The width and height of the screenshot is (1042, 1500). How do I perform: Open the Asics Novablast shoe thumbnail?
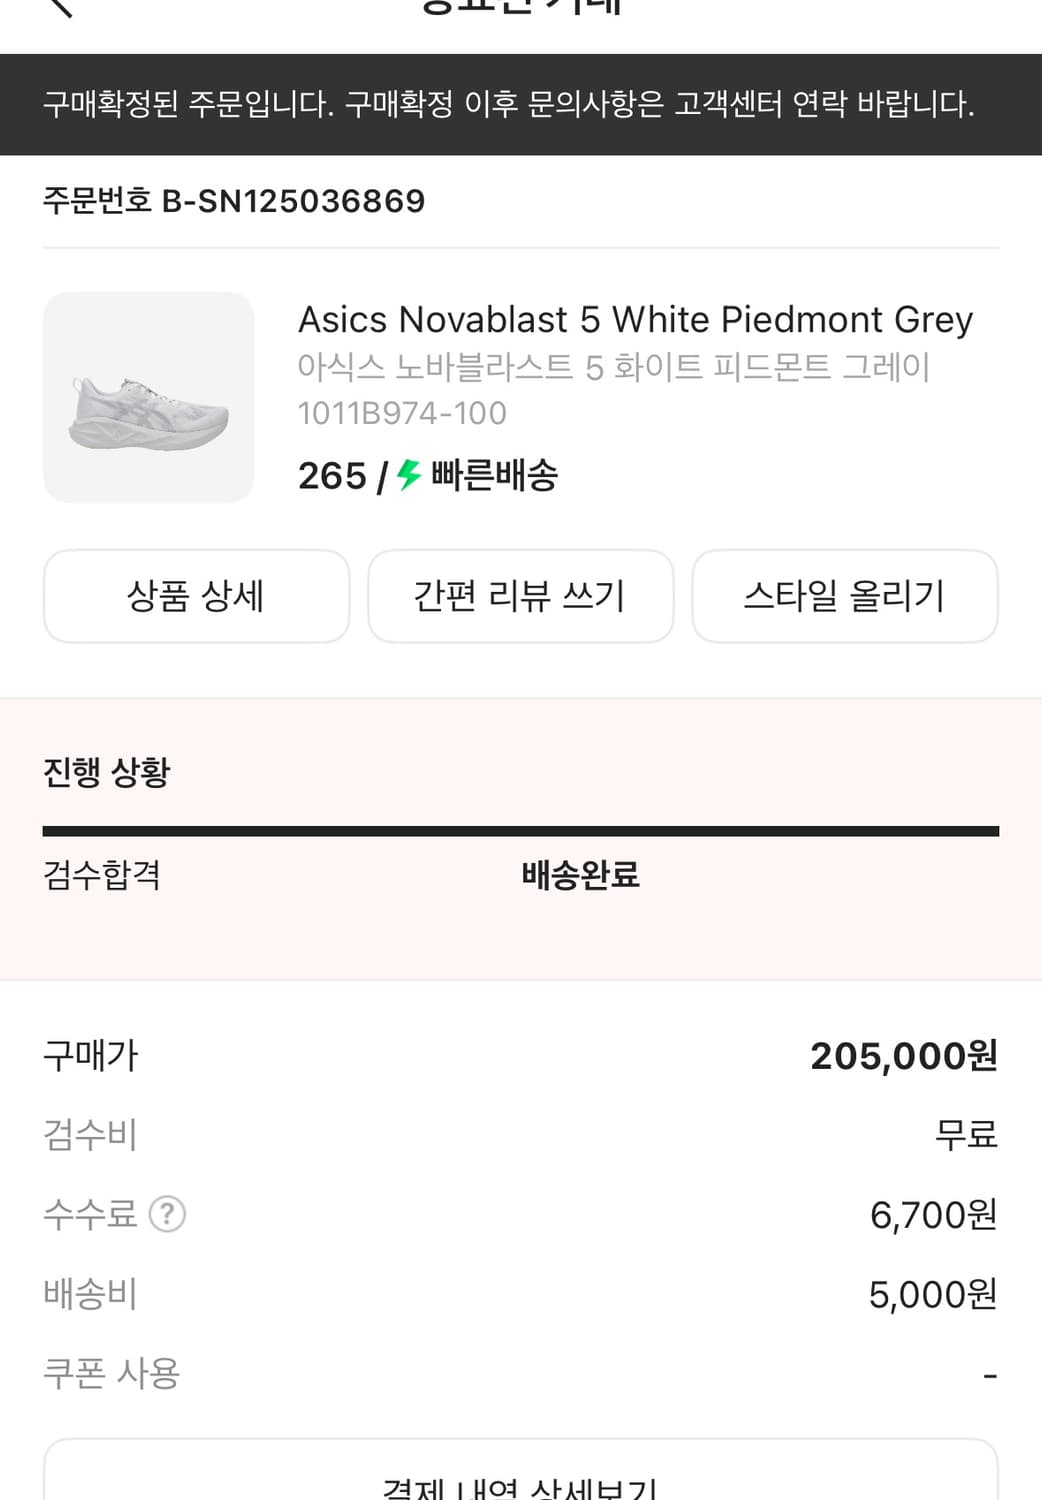[148, 397]
